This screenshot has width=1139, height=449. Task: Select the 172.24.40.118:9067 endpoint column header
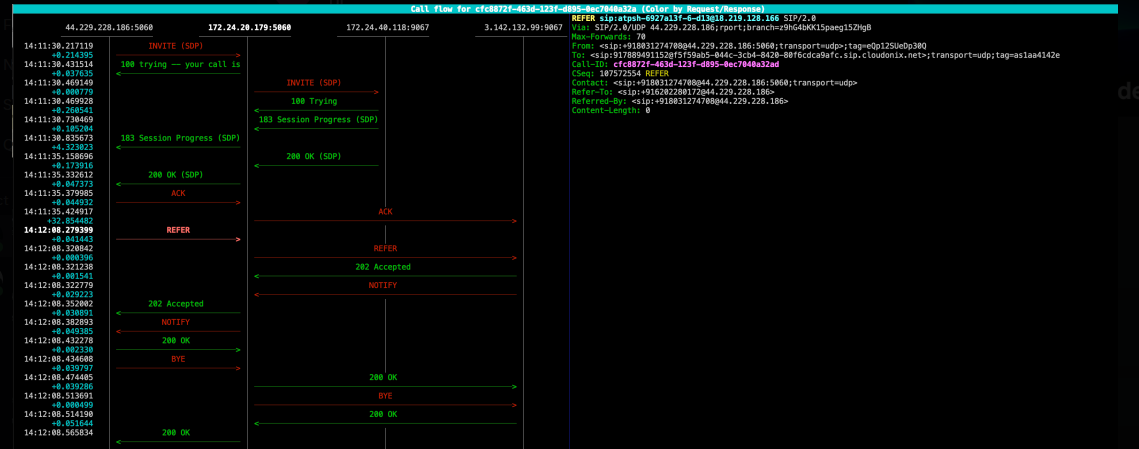coord(387,28)
